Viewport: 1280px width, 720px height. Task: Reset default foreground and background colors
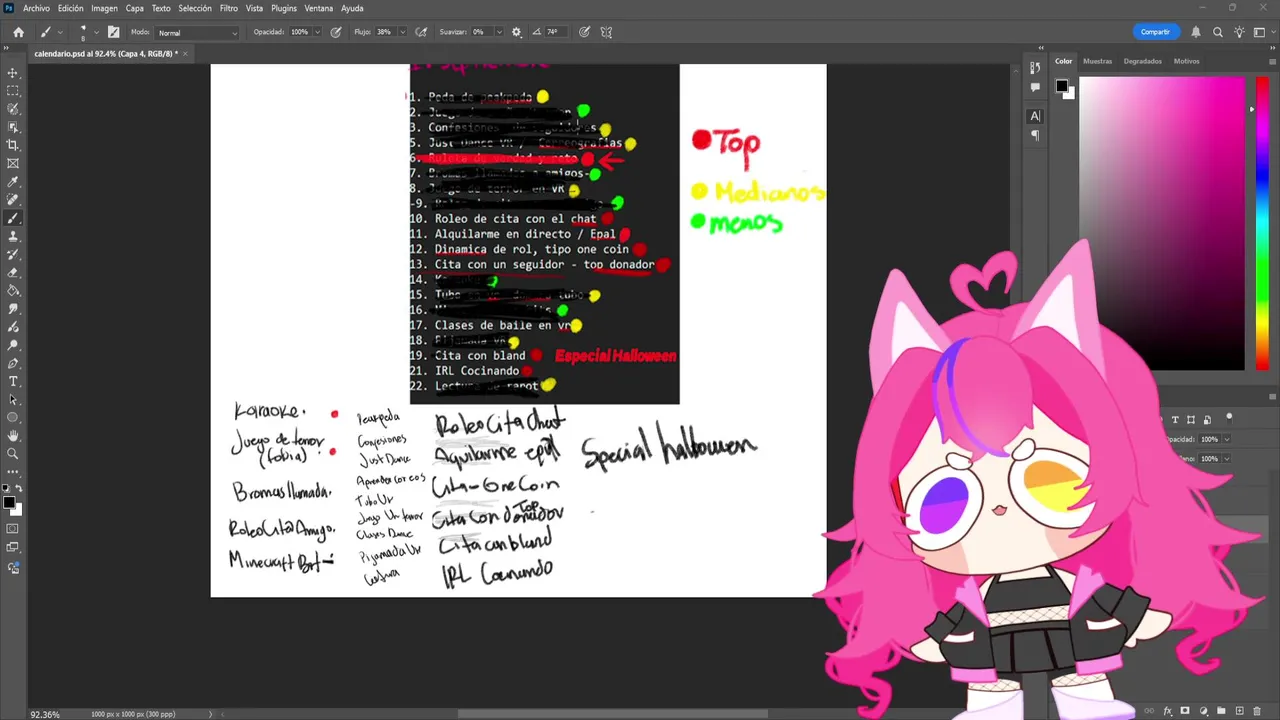pos(7,488)
